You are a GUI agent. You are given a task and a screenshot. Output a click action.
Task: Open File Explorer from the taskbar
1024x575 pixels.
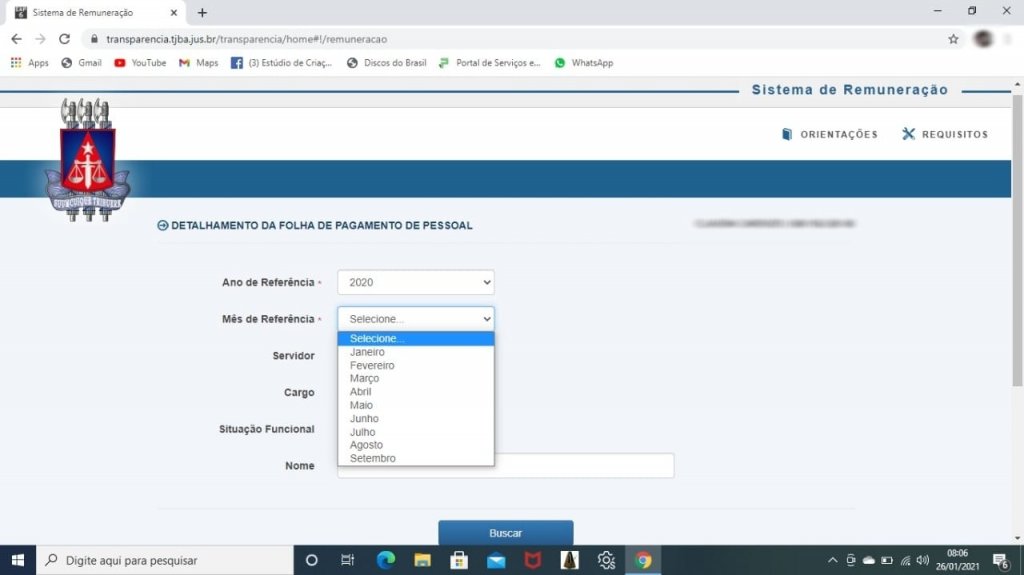tap(422, 560)
